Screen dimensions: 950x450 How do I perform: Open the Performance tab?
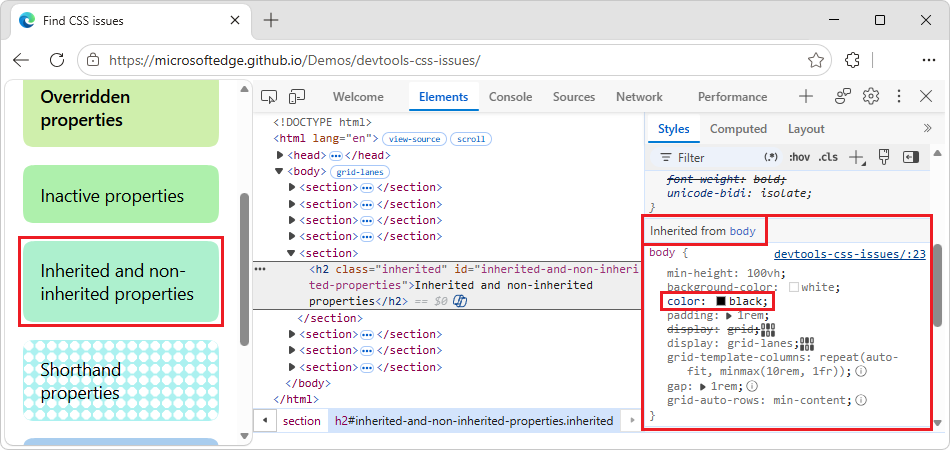click(732, 97)
